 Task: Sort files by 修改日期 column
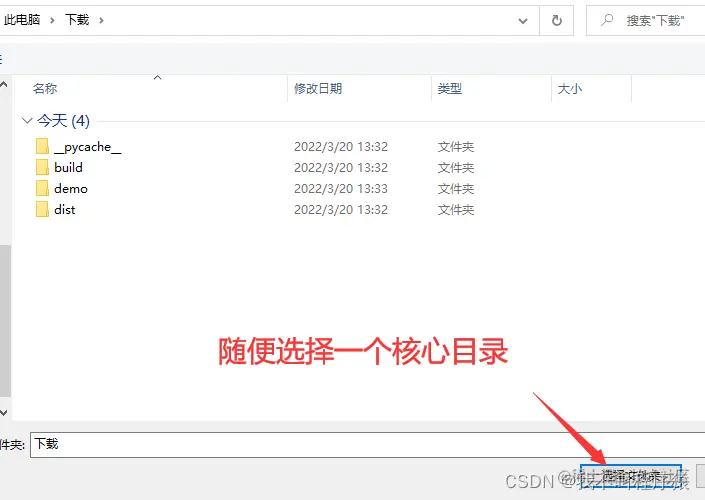318,89
